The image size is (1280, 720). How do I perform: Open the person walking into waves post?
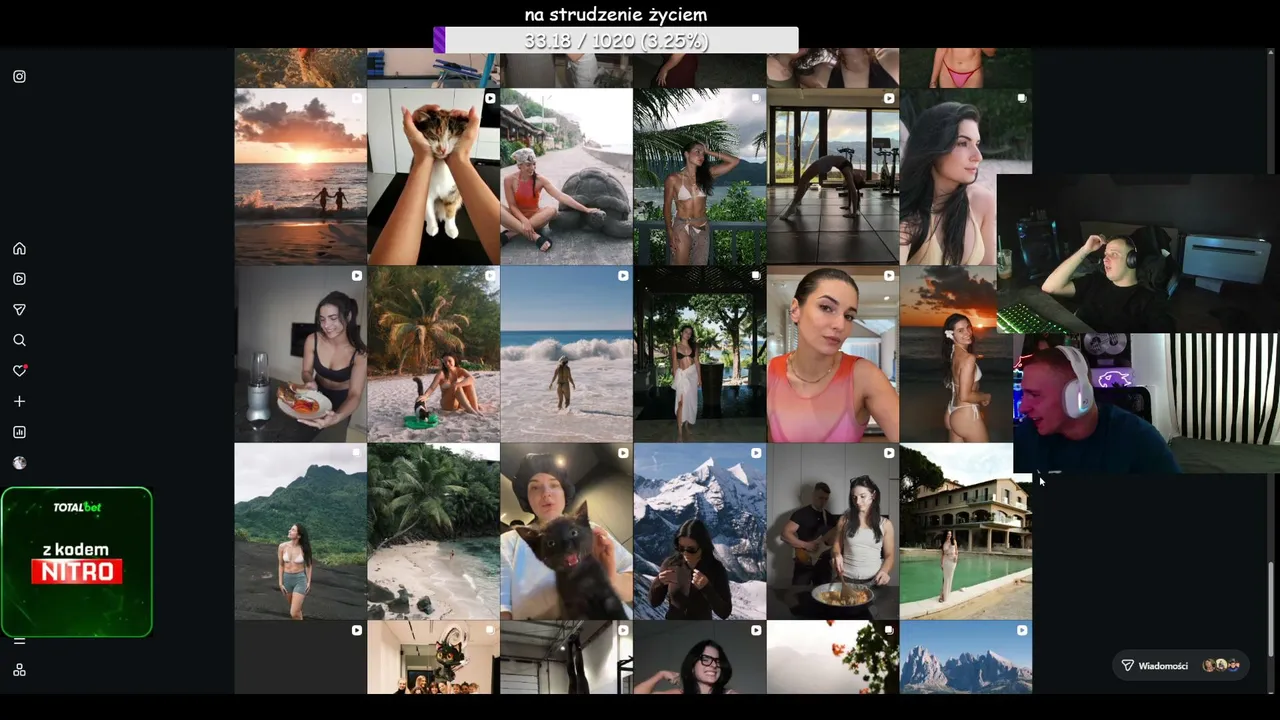tap(566, 354)
